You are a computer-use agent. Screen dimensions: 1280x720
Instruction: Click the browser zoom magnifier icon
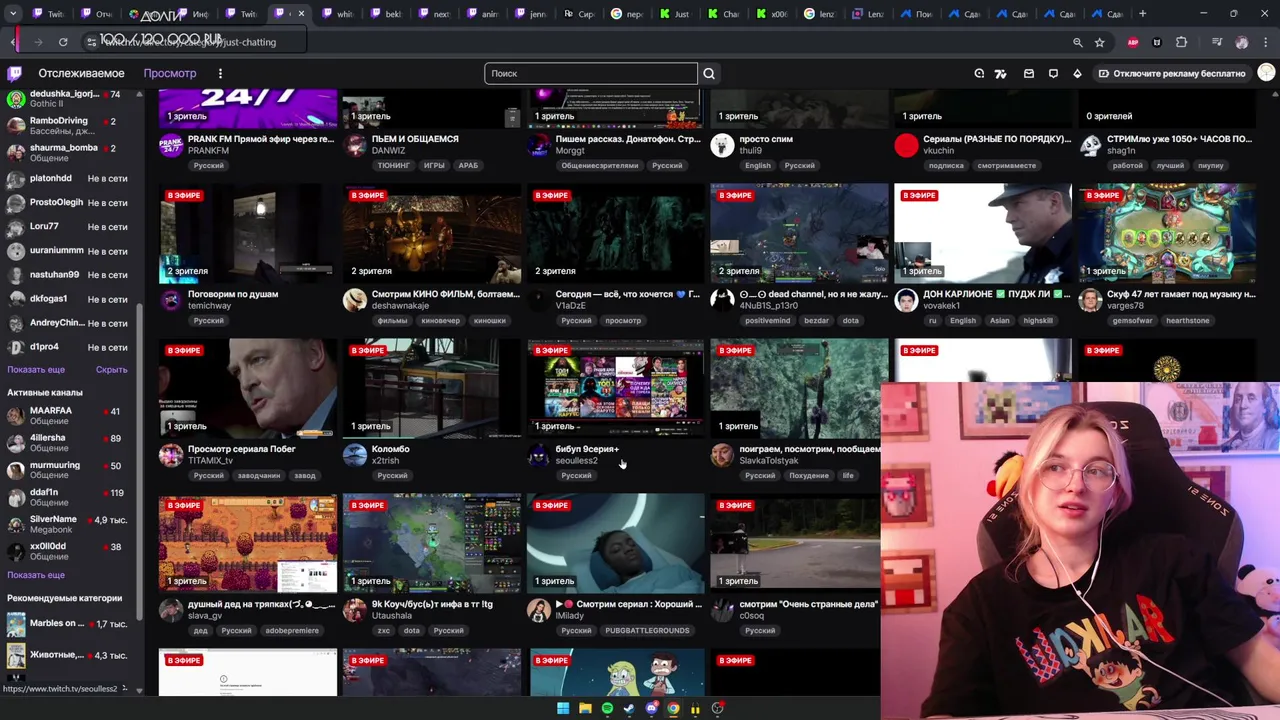tap(1077, 42)
